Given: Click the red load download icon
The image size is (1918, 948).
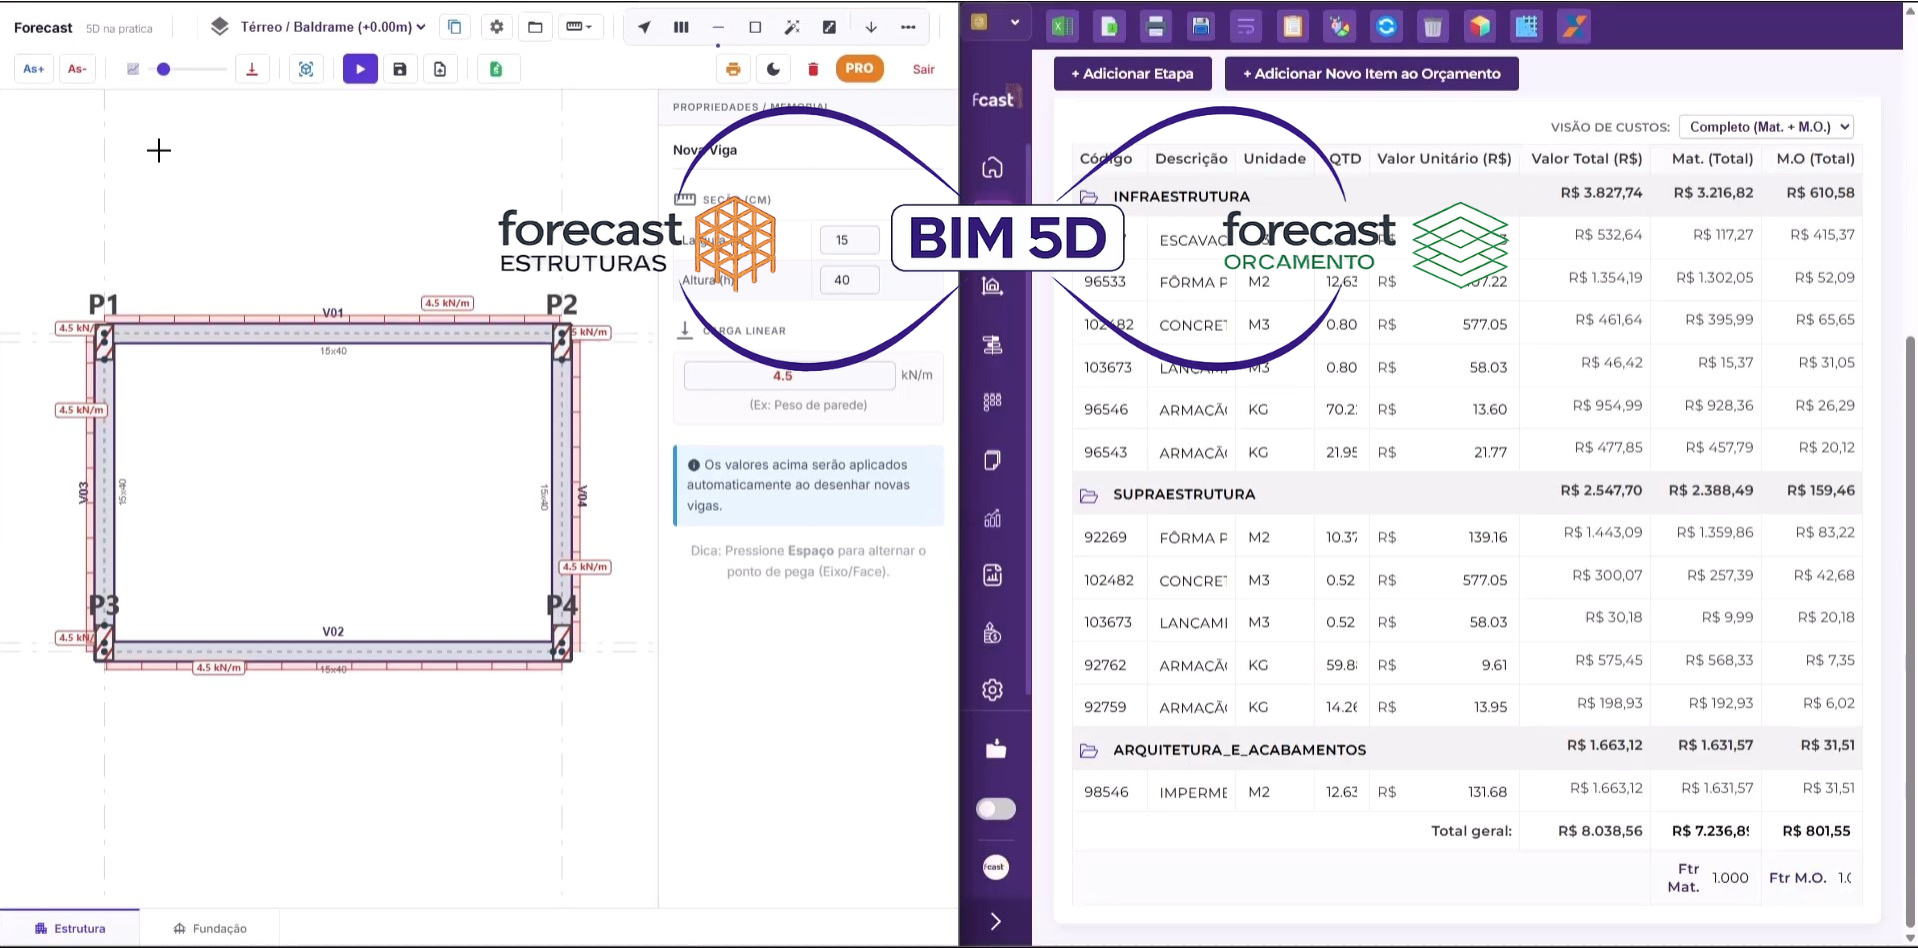Looking at the screenshot, I should tap(252, 69).
